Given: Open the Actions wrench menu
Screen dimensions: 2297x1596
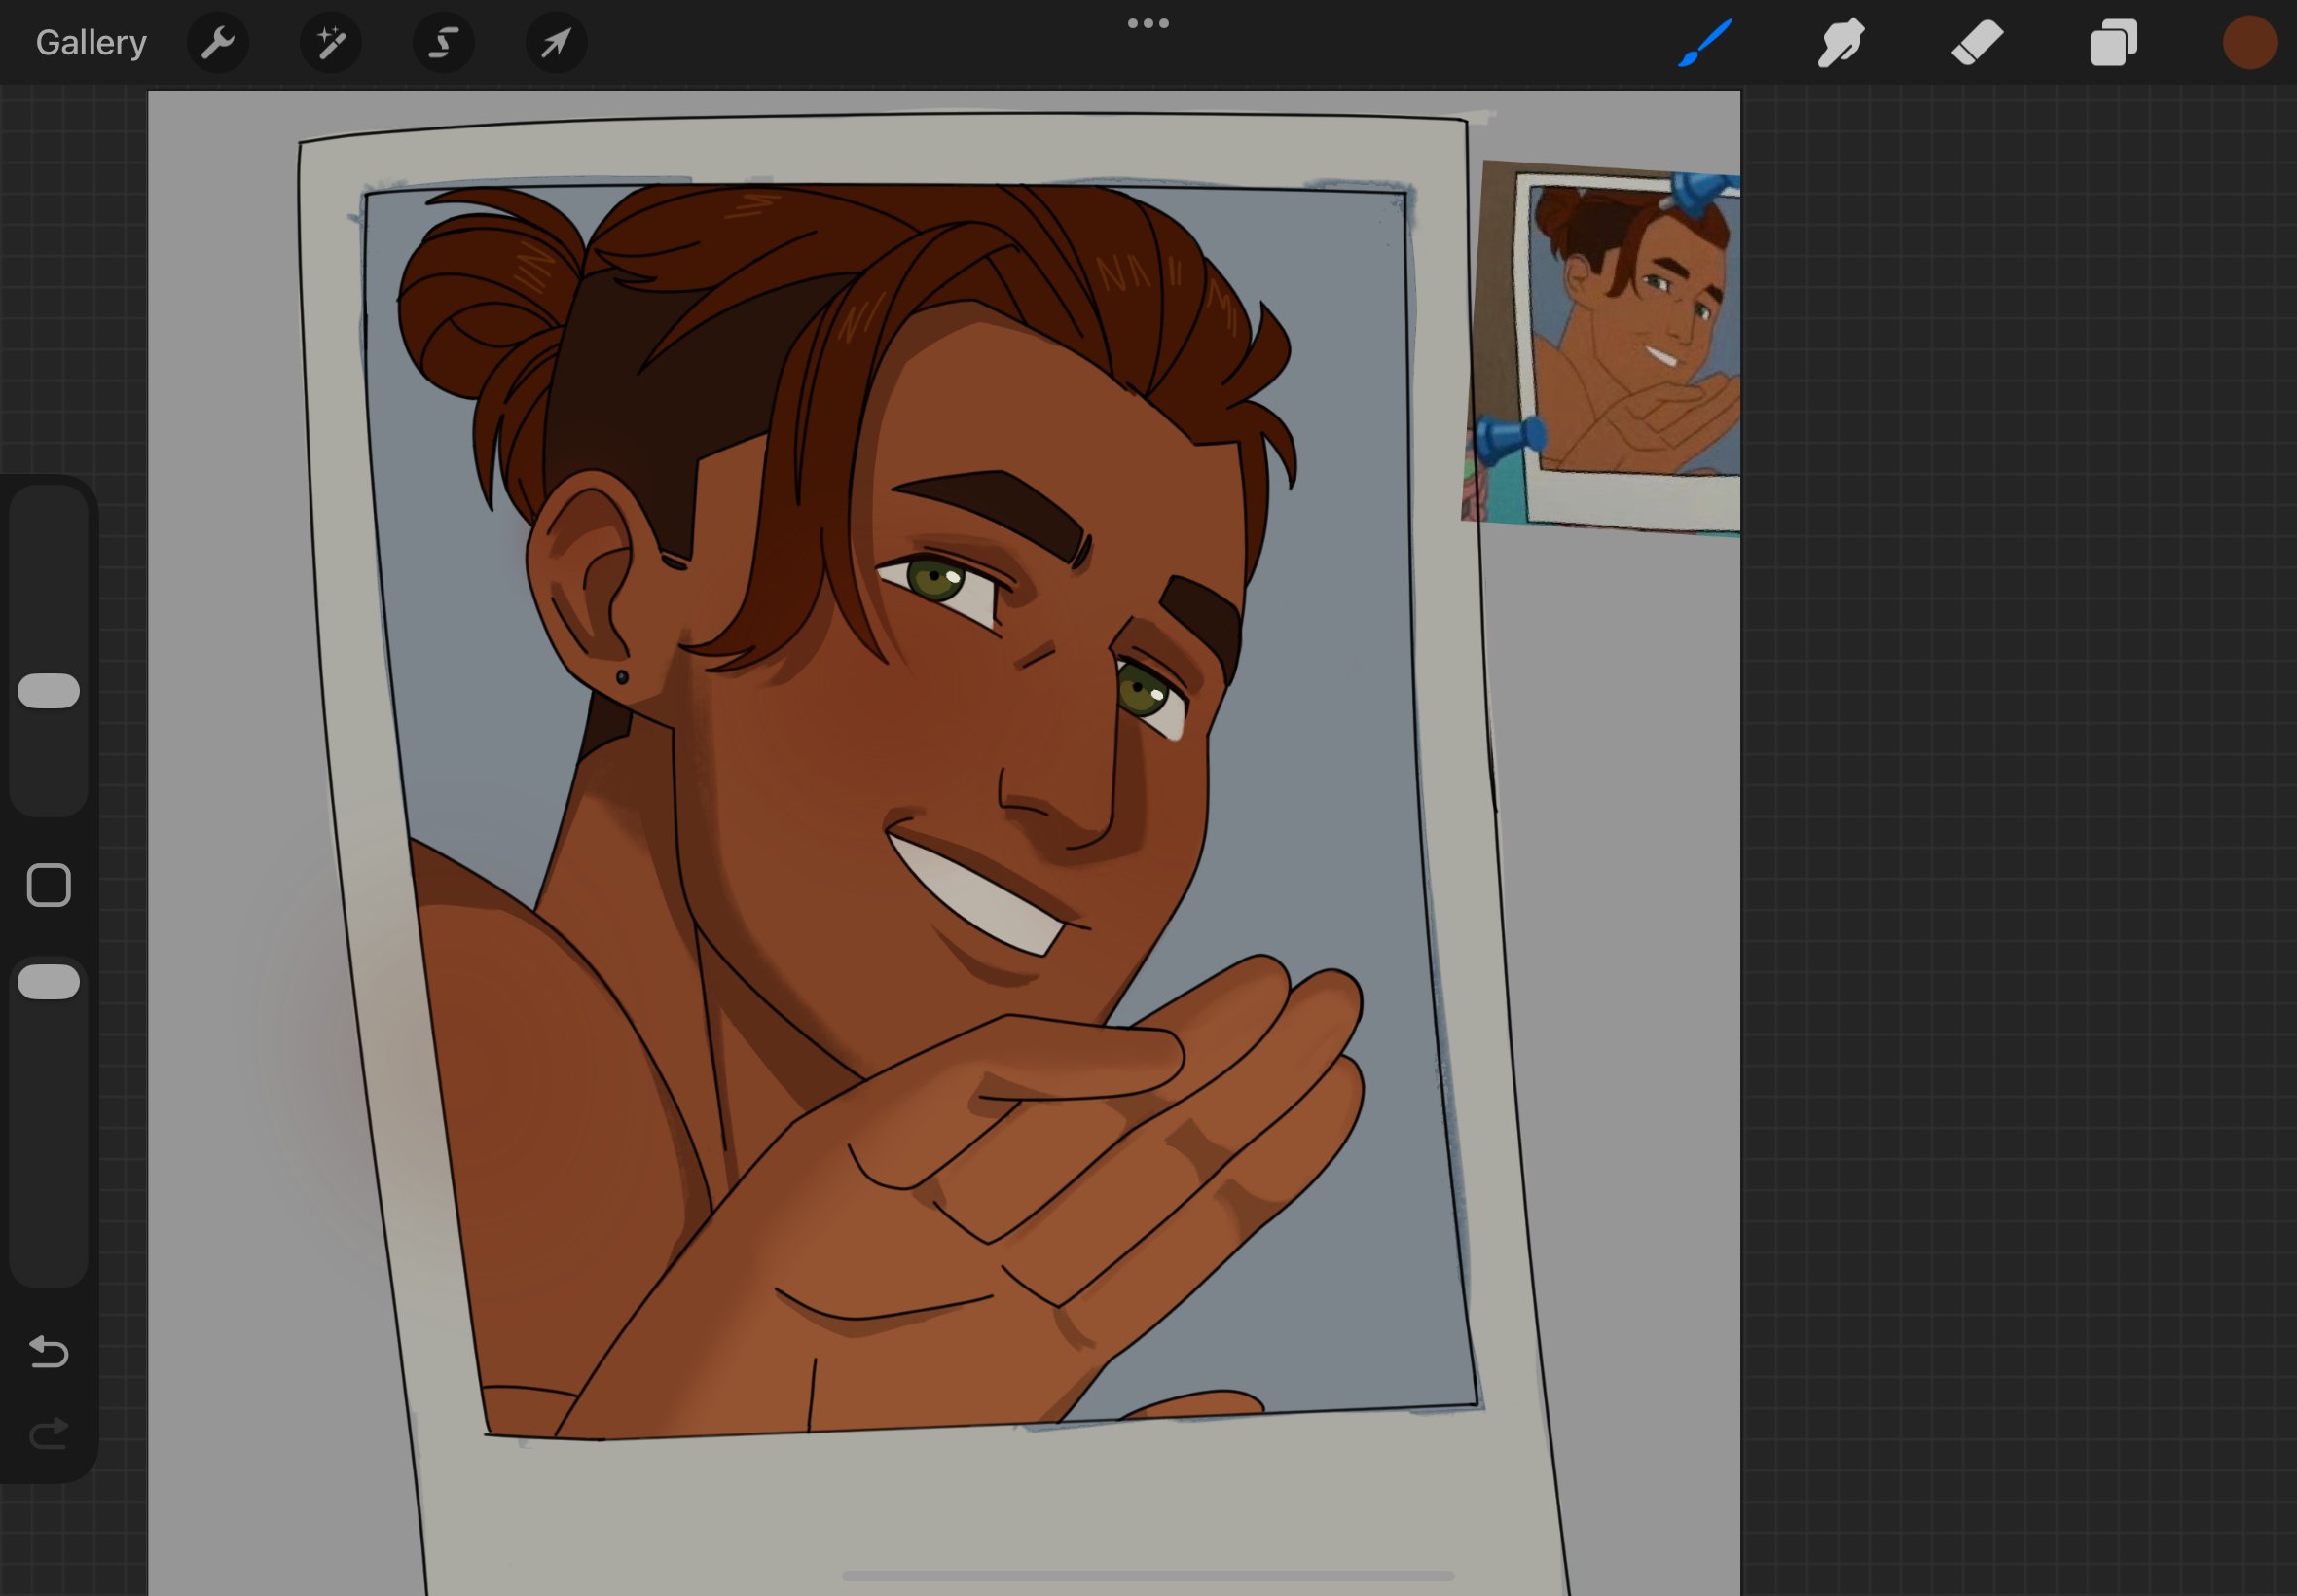Looking at the screenshot, I should [x=217, y=43].
